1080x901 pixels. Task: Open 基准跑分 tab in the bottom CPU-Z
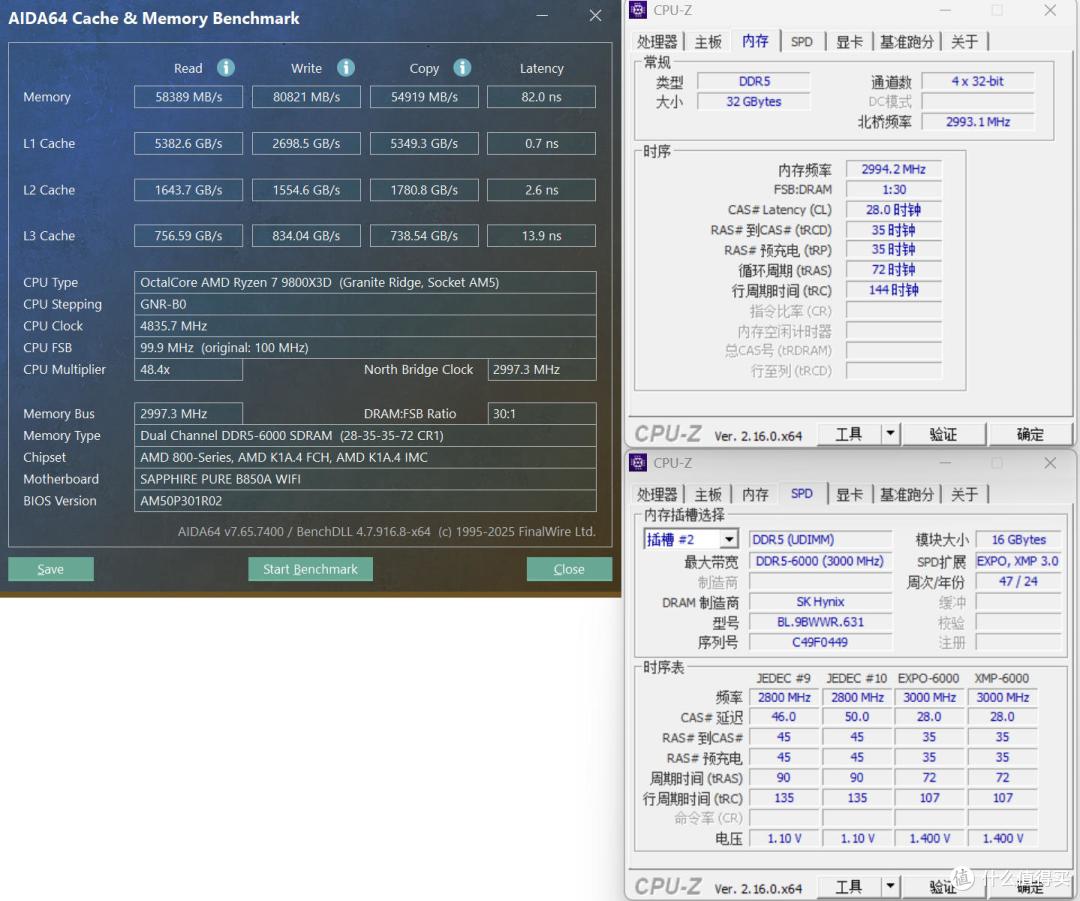point(907,494)
